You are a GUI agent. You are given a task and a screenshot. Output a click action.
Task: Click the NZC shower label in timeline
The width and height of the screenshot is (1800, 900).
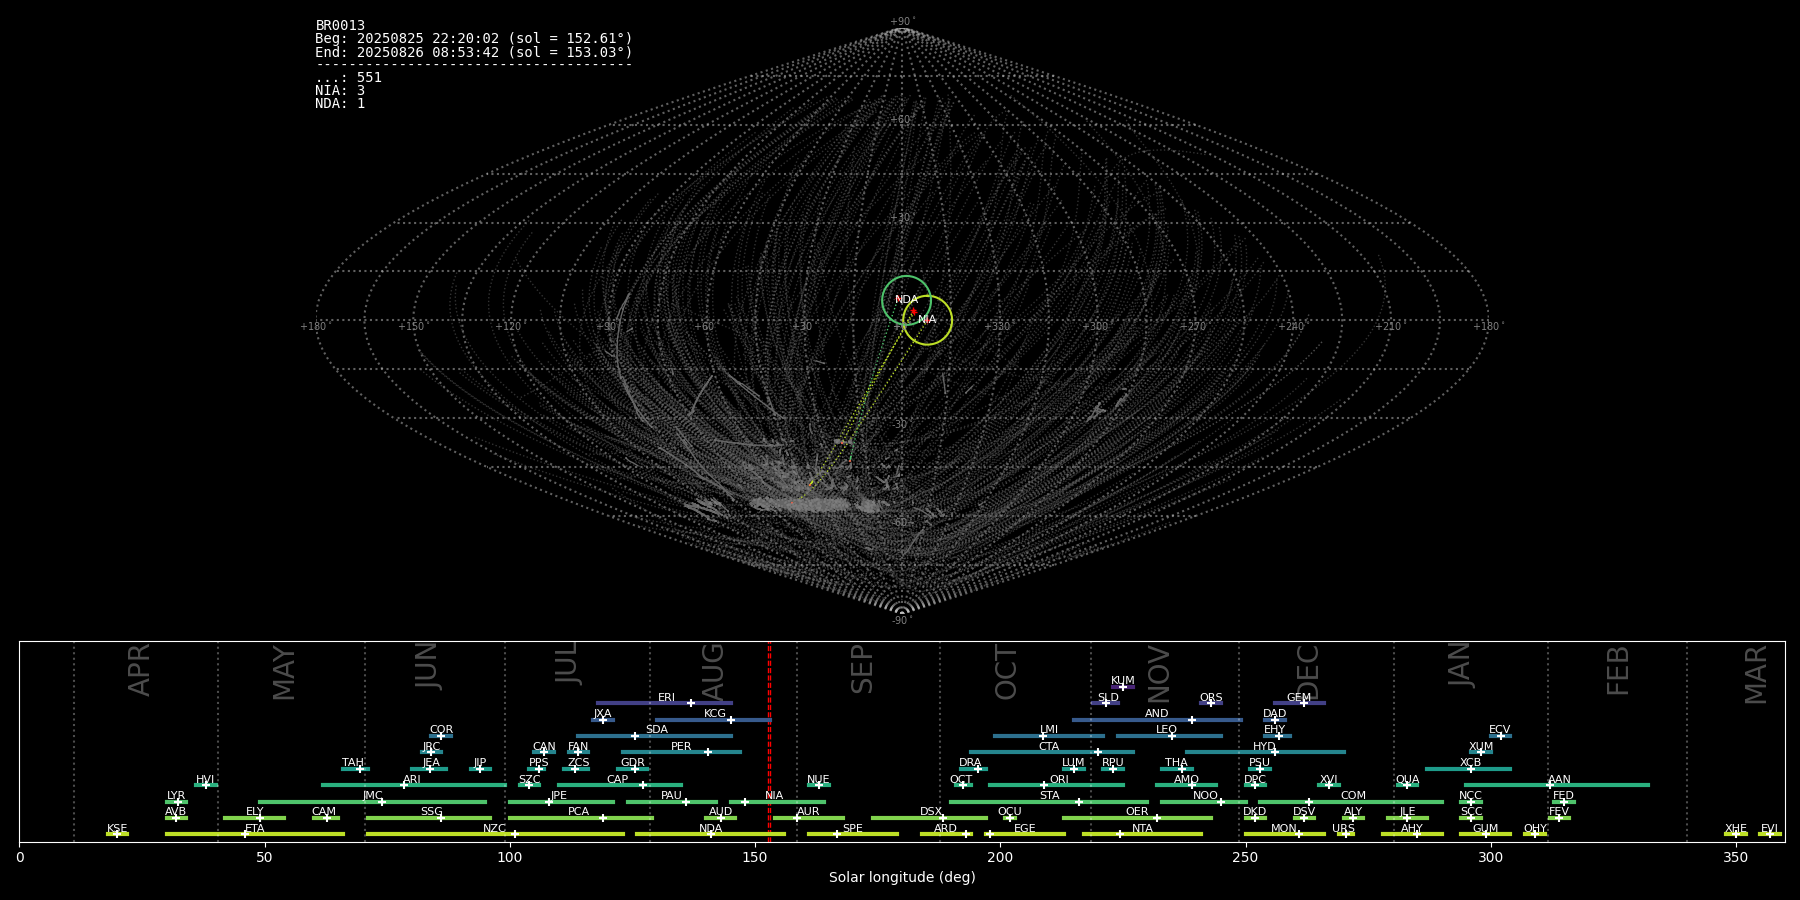click(x=495, y=829)
